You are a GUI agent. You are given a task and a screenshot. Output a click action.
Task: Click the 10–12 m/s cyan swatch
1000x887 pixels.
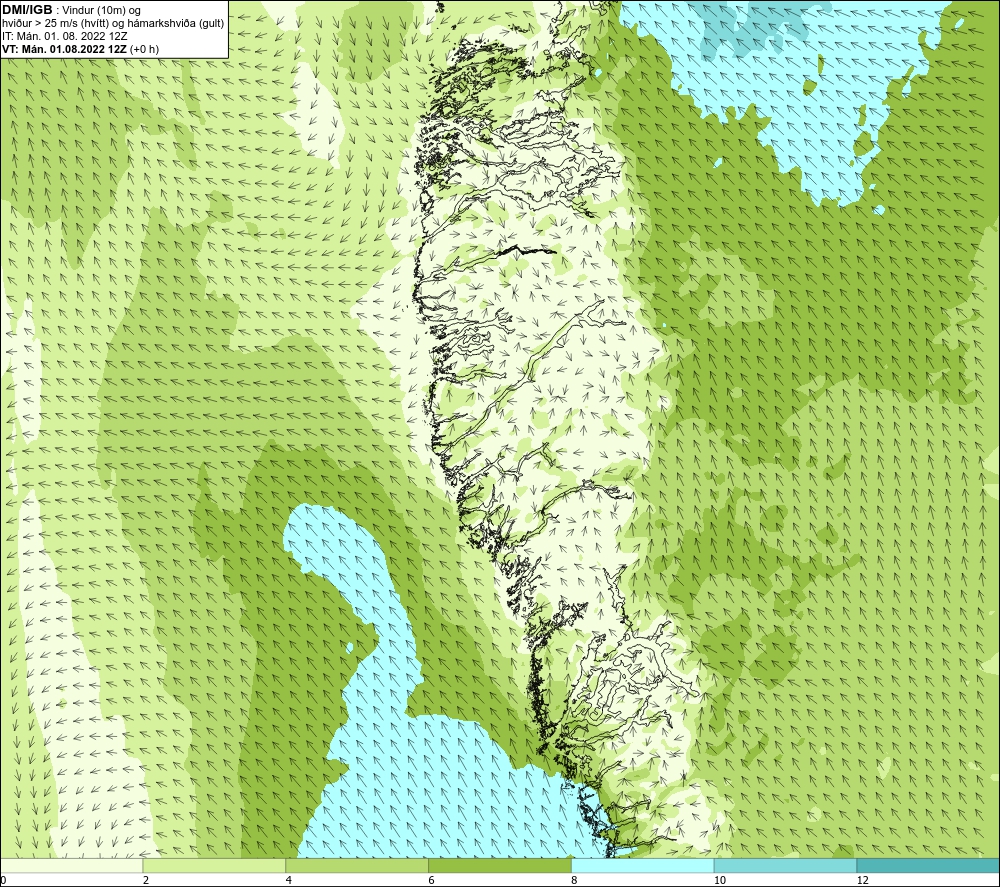click(785, 865)
